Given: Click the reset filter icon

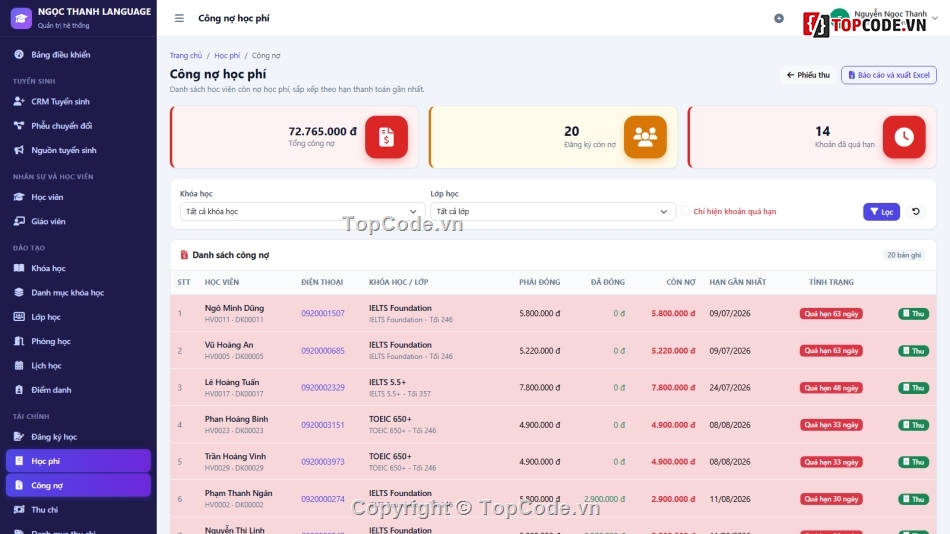Looking at the screenshot, I should [916, 212].
